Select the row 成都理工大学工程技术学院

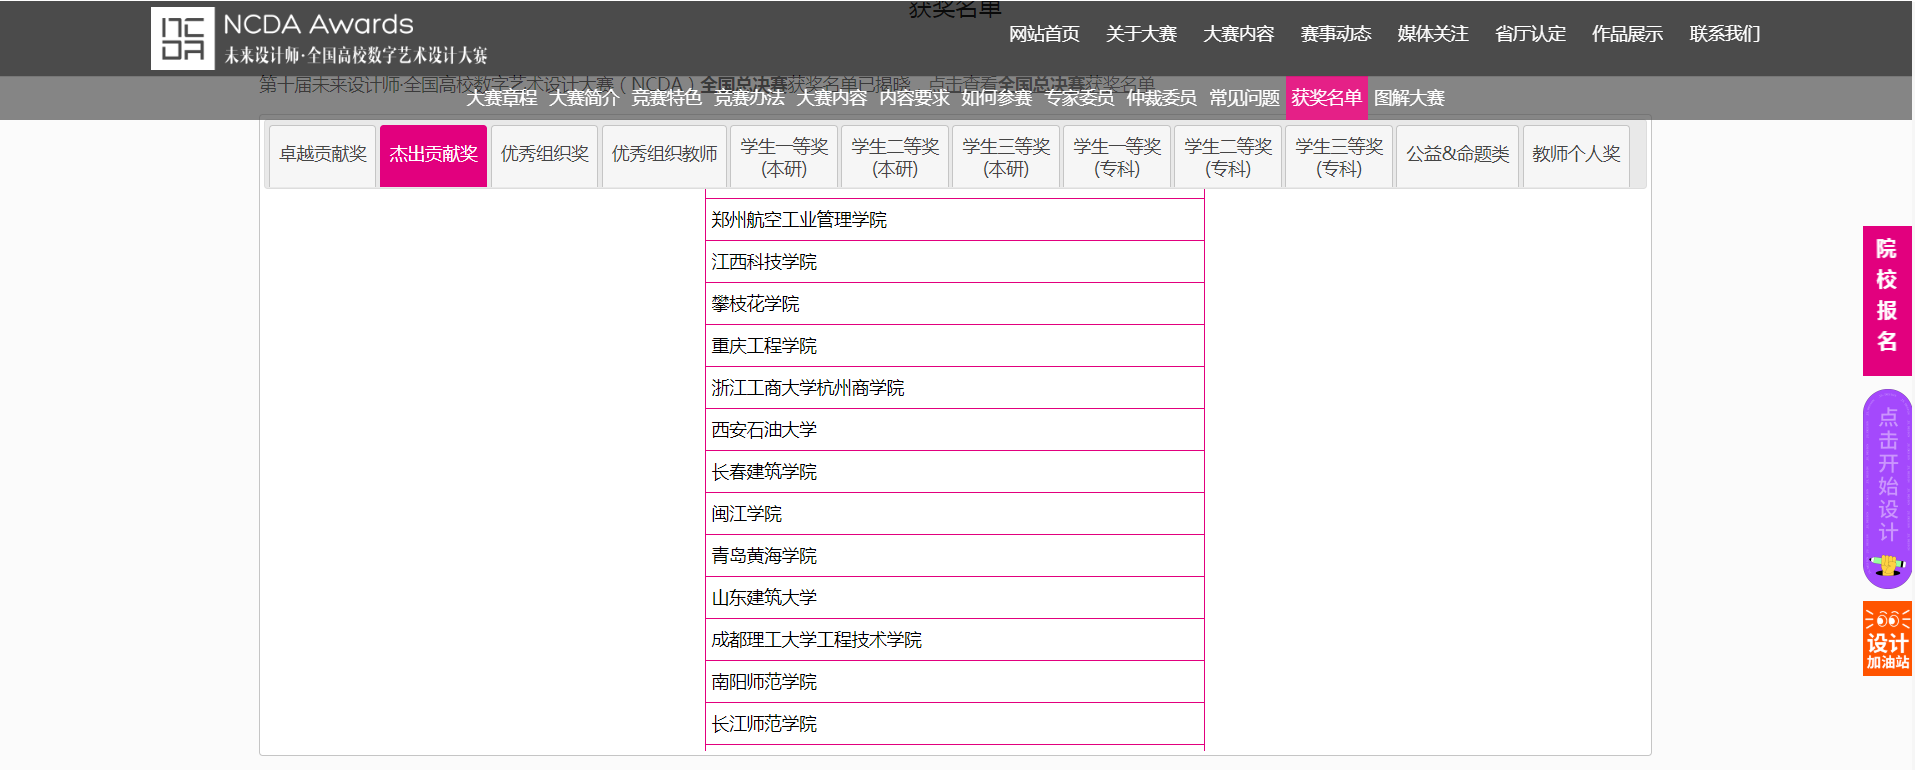[x=955, y=640]
